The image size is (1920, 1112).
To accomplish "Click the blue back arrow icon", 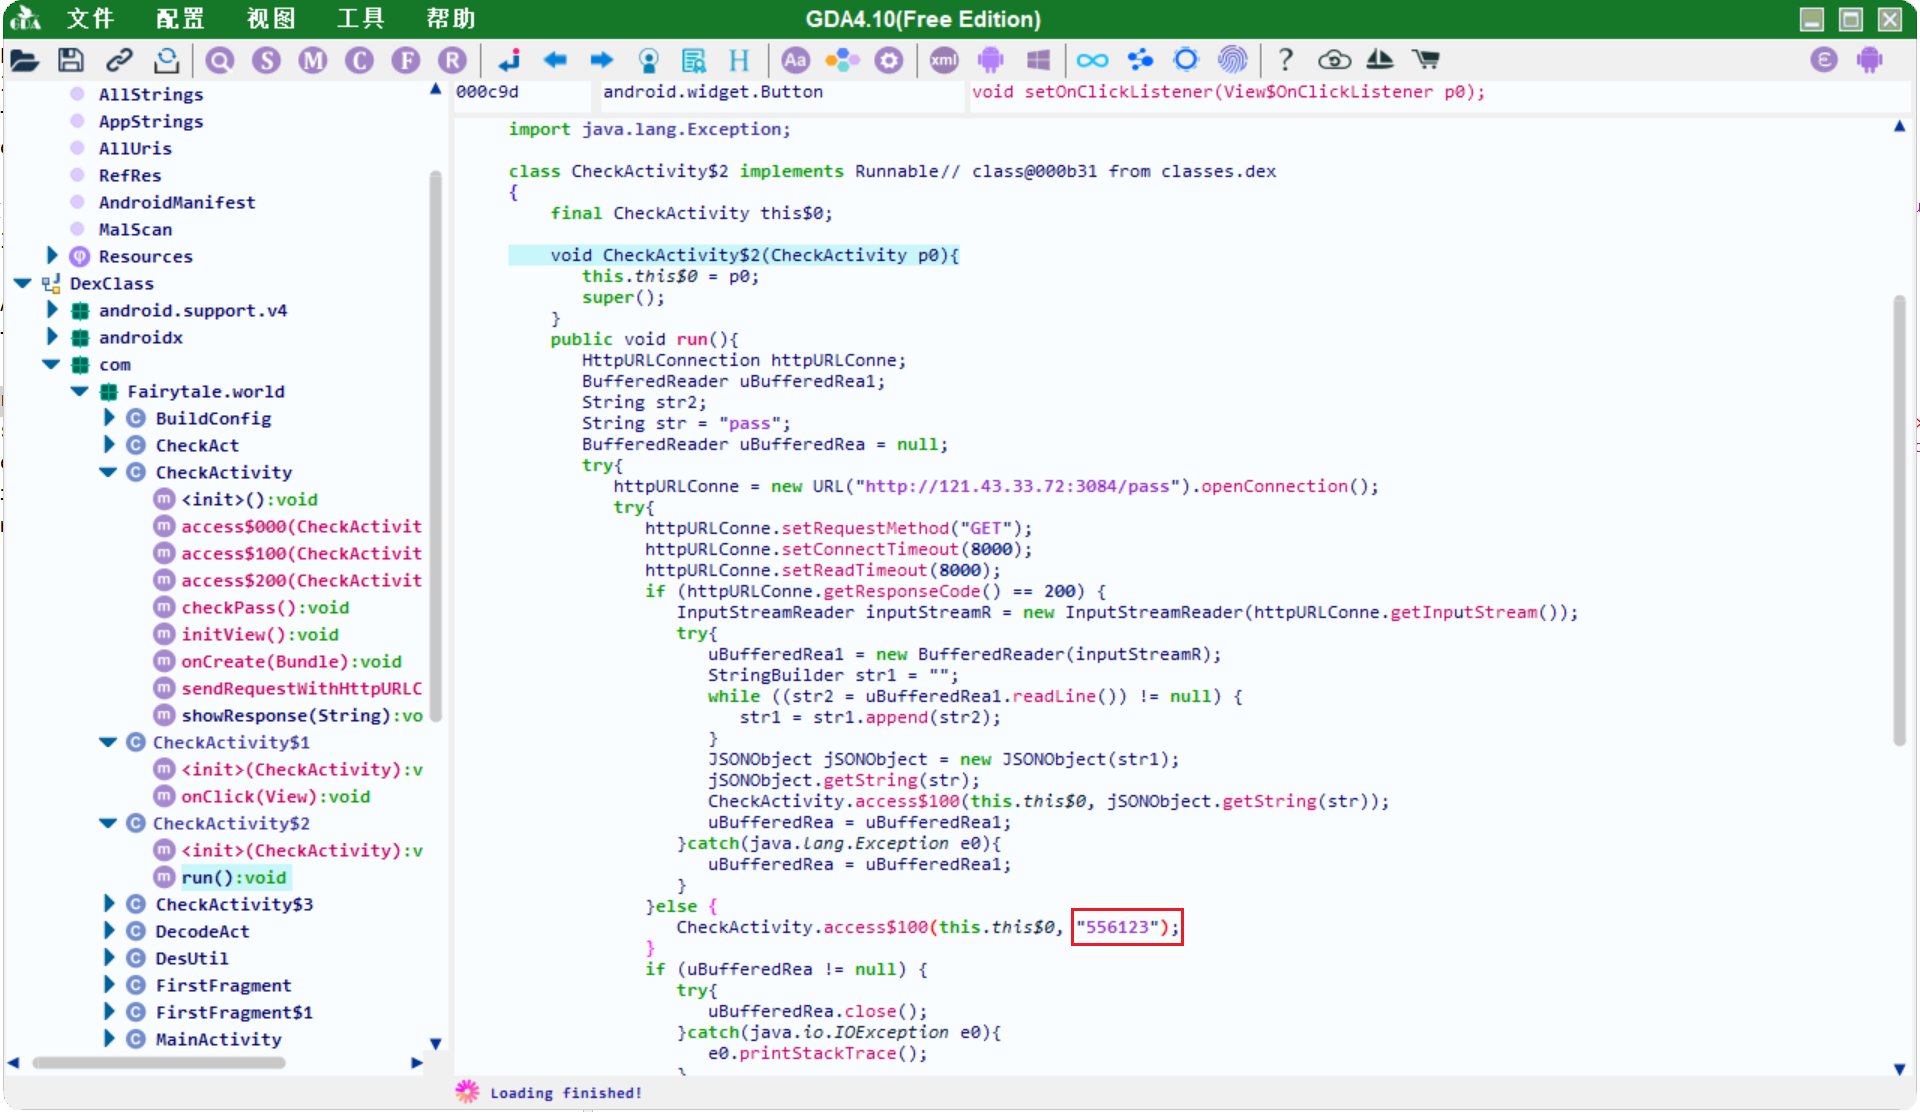I will pyautogui.click(x=555, y=60).
